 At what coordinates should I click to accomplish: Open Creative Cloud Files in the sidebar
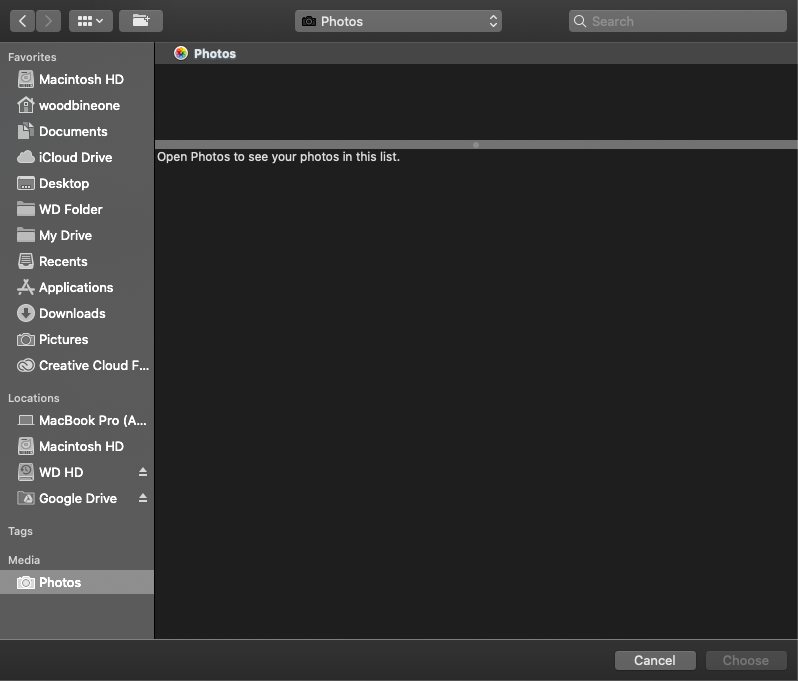coord(77,365)
